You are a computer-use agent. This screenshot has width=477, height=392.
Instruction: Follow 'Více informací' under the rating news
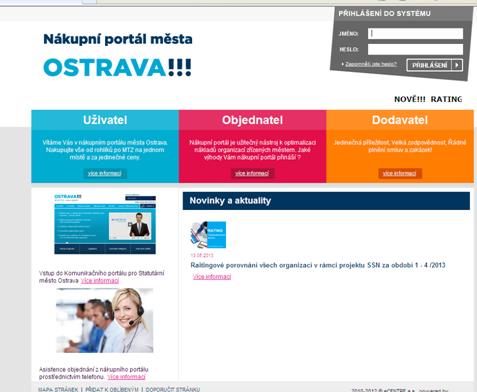[x=212, y=277]
